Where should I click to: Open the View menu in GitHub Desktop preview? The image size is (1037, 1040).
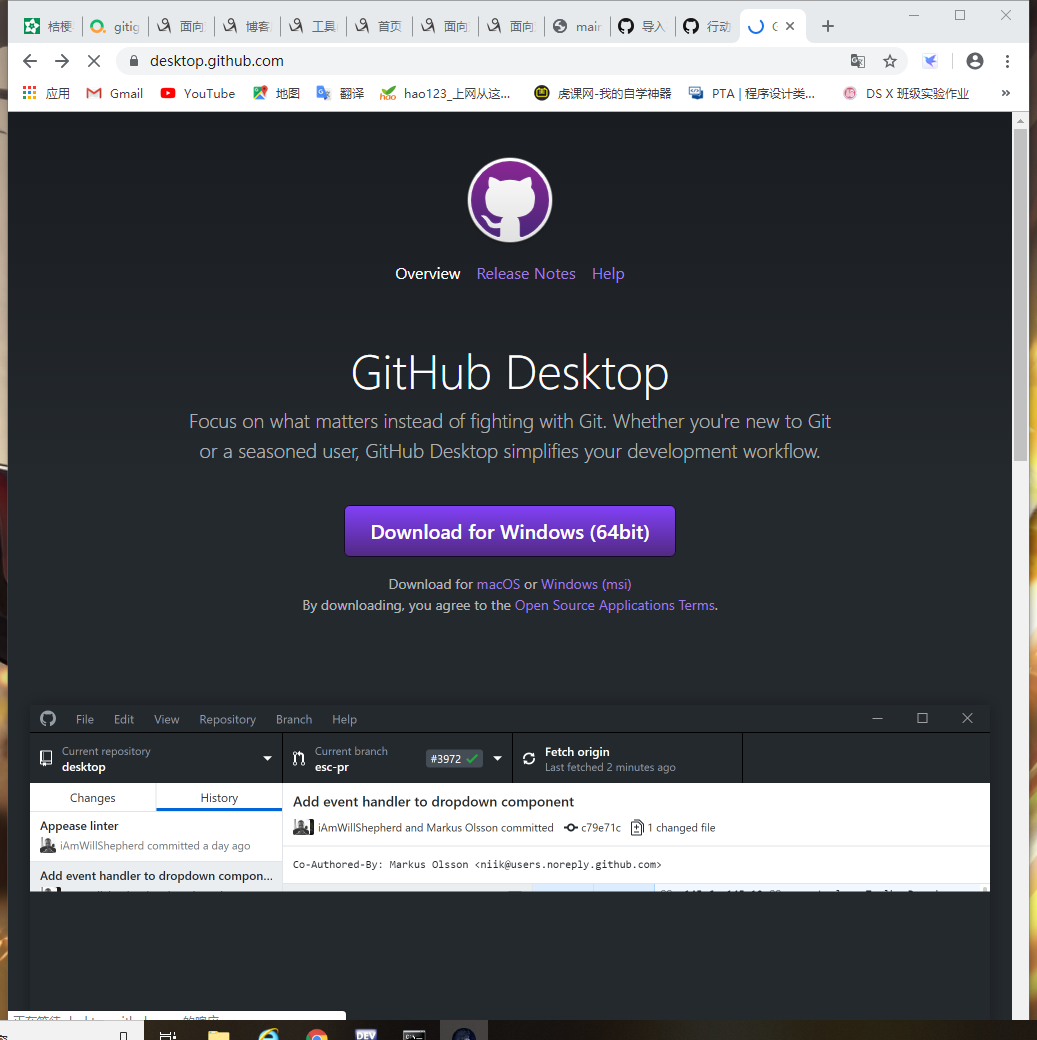167,719
